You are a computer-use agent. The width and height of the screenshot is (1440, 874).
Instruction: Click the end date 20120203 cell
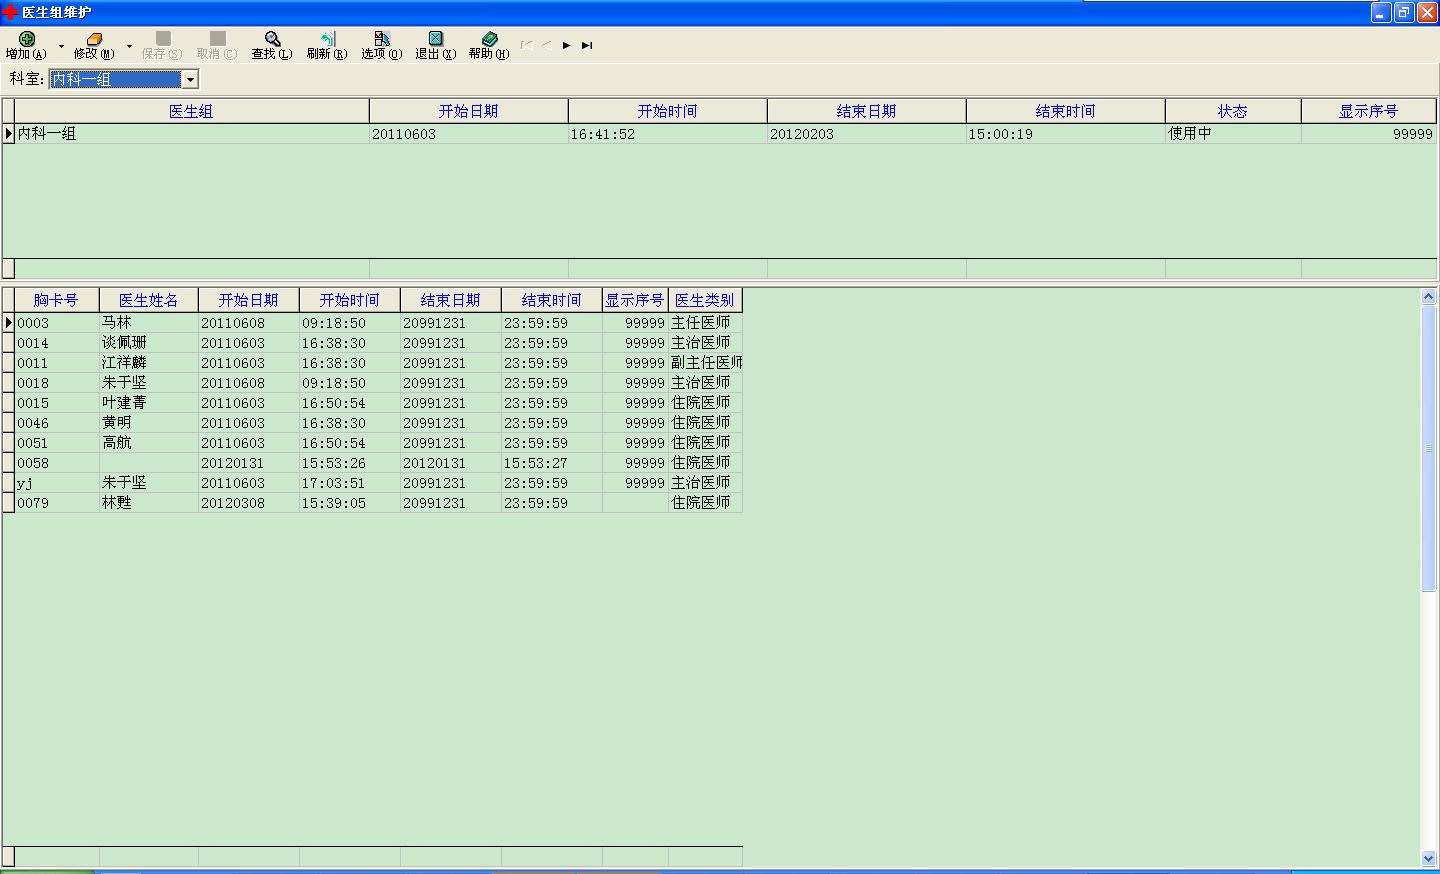[866, 133]
